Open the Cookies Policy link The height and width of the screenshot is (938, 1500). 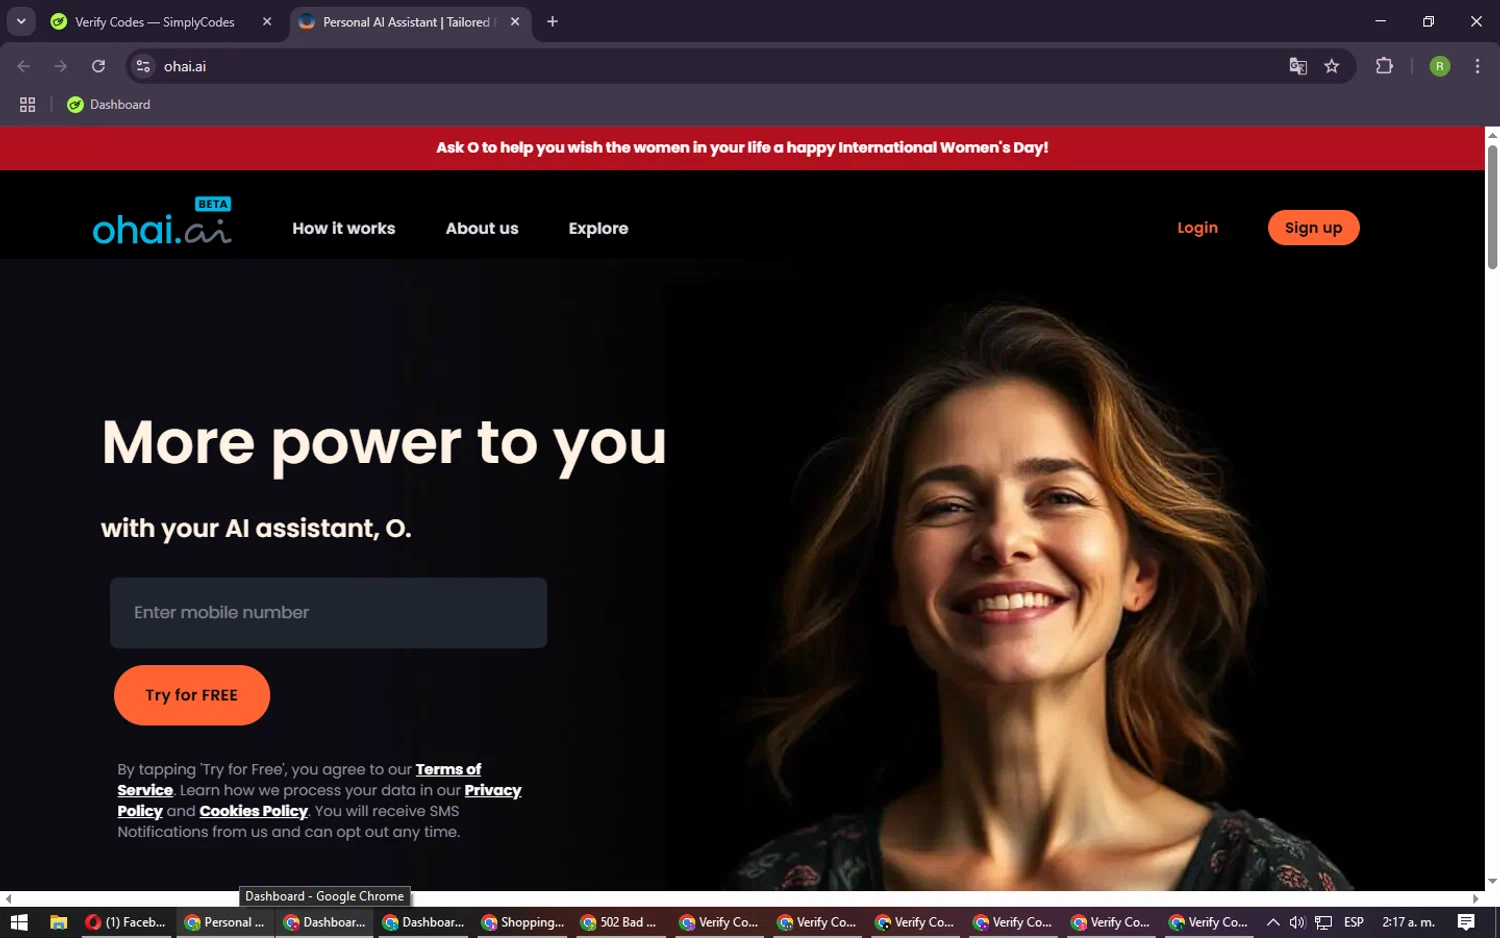pyautogui.click(x=253, y=811)
